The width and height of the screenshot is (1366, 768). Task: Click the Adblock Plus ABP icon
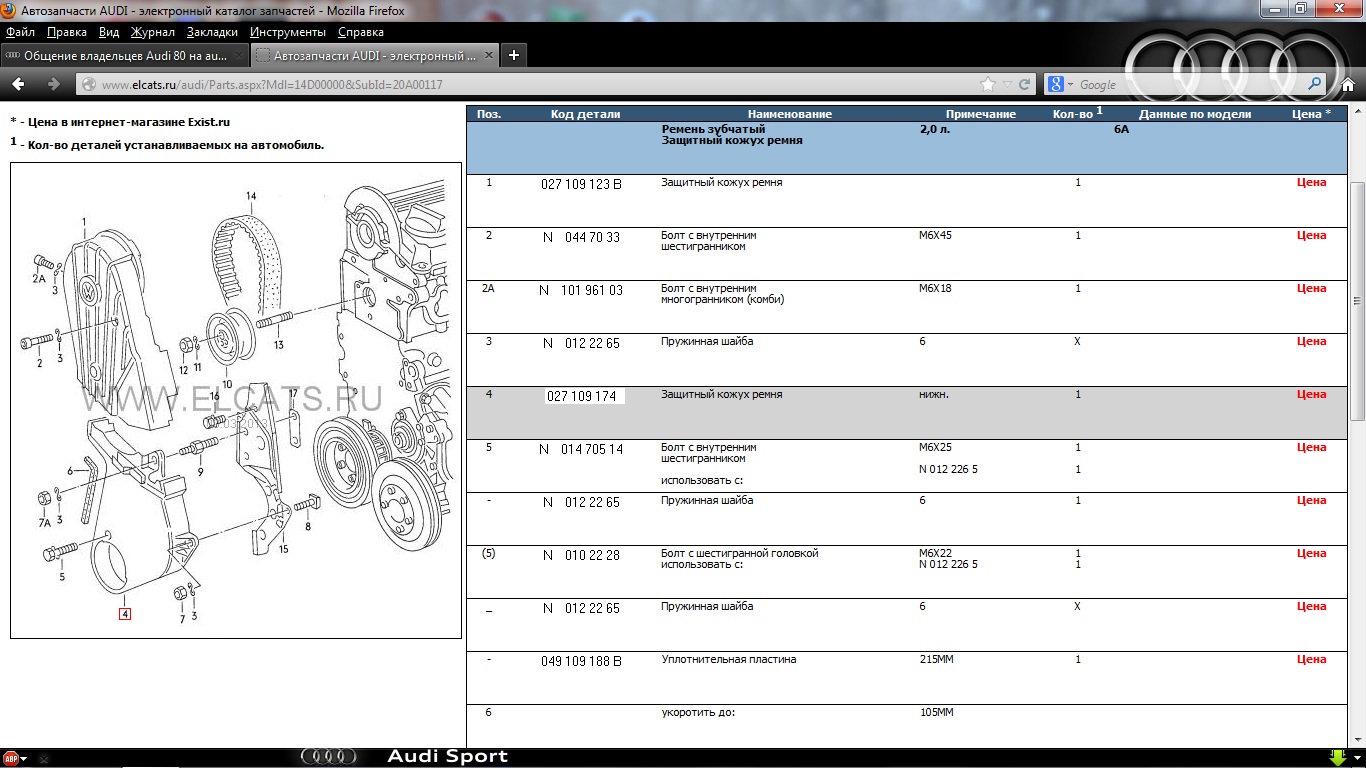pyautogui.click(x=10, y=758)
